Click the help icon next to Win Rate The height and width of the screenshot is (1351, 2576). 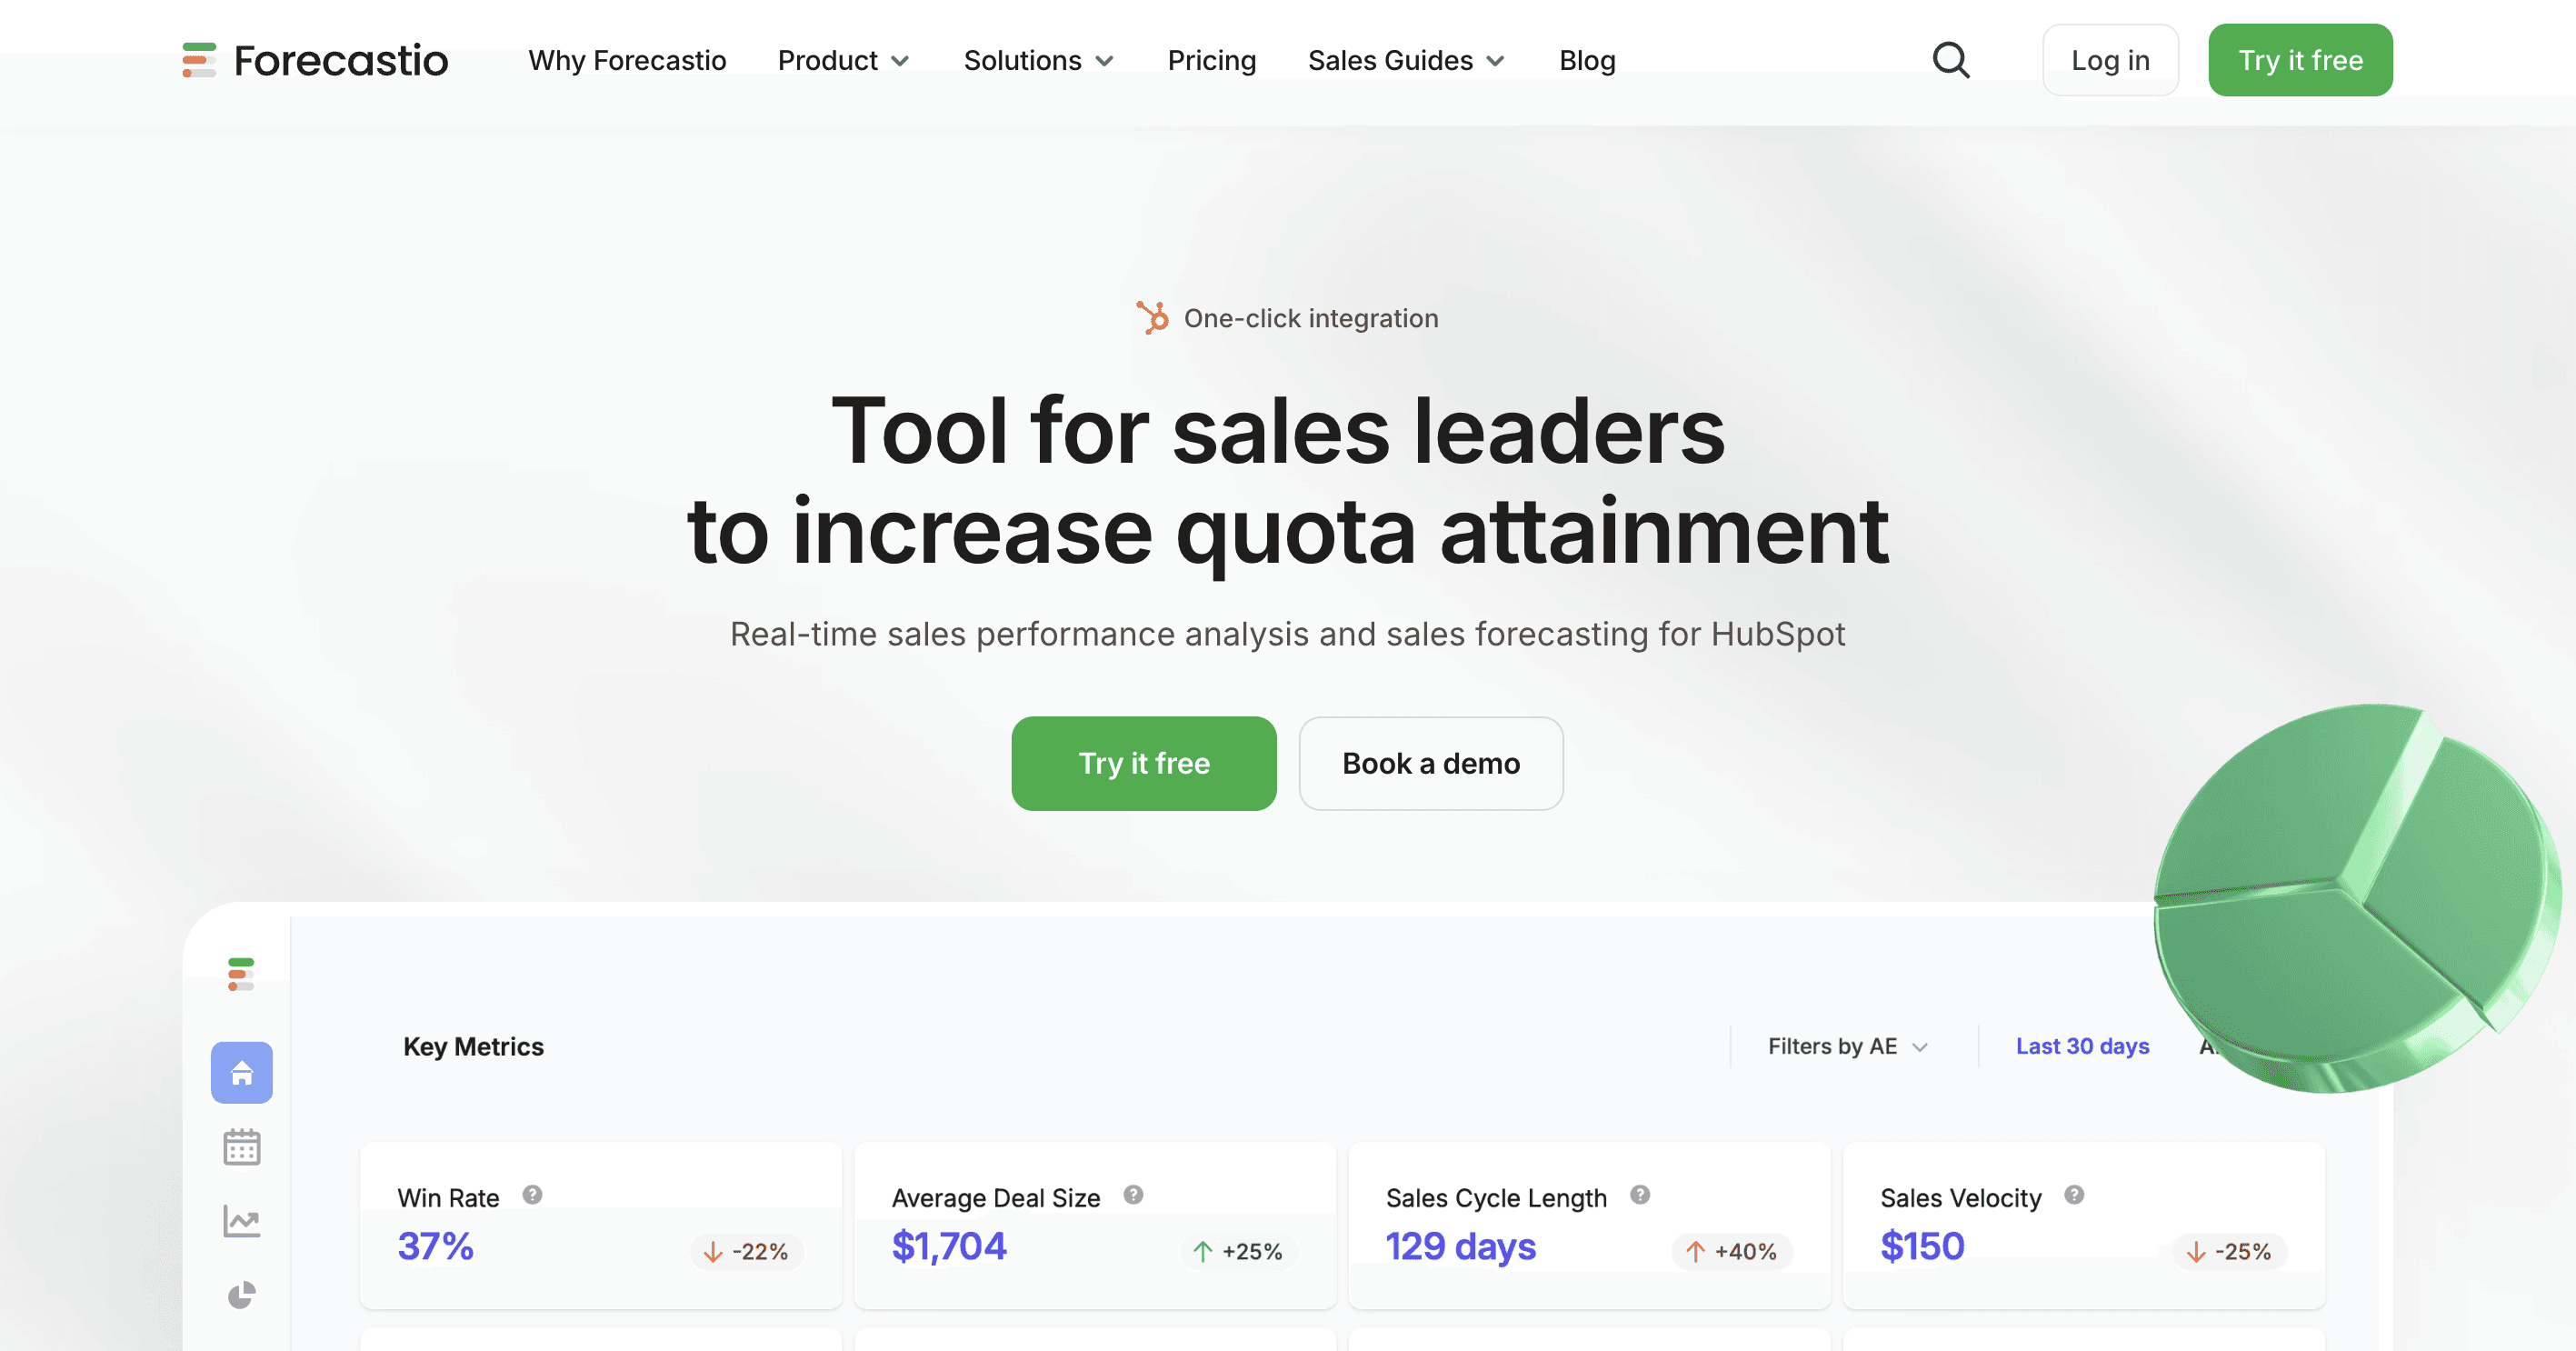point(533,1195)
